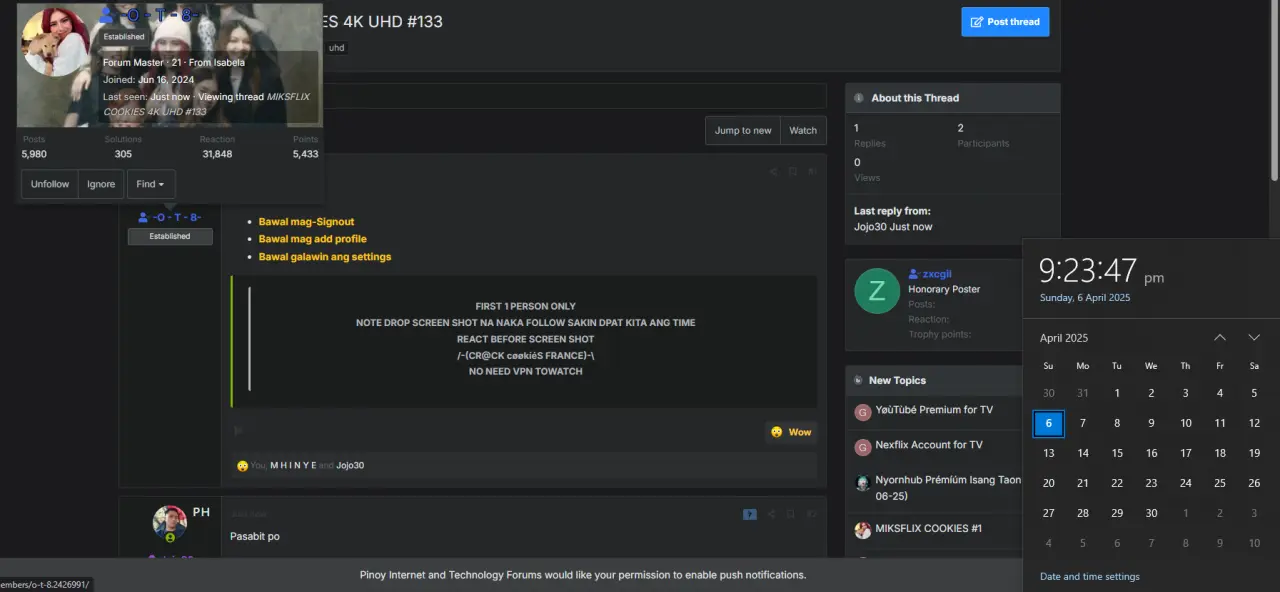Screen dimensions: 1280x592
Task: Click the zxcgil green Z avatar
Action: coord(877,291)
